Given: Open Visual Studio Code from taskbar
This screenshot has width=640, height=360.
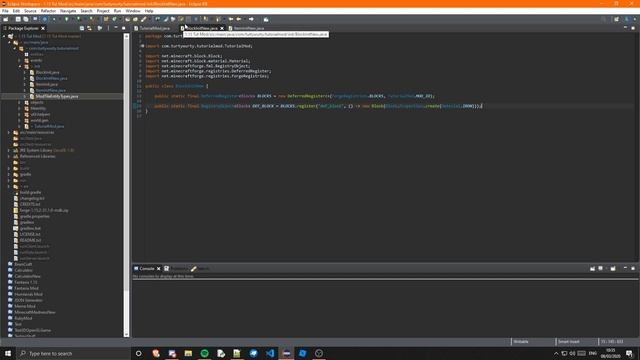Looking at the screenshot, I should [x=270, y=353].
